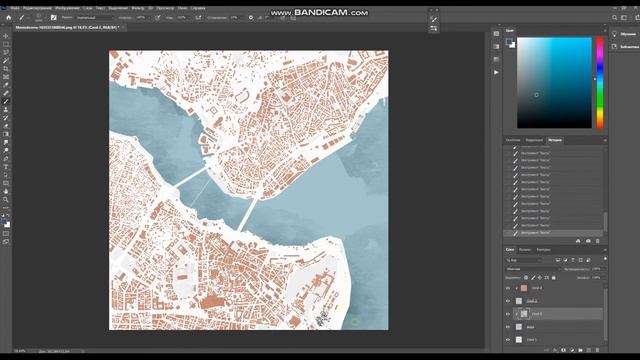Open the Layers panel flyout menu
Viewport: 640px width, 360px height.
pos(605,250)
